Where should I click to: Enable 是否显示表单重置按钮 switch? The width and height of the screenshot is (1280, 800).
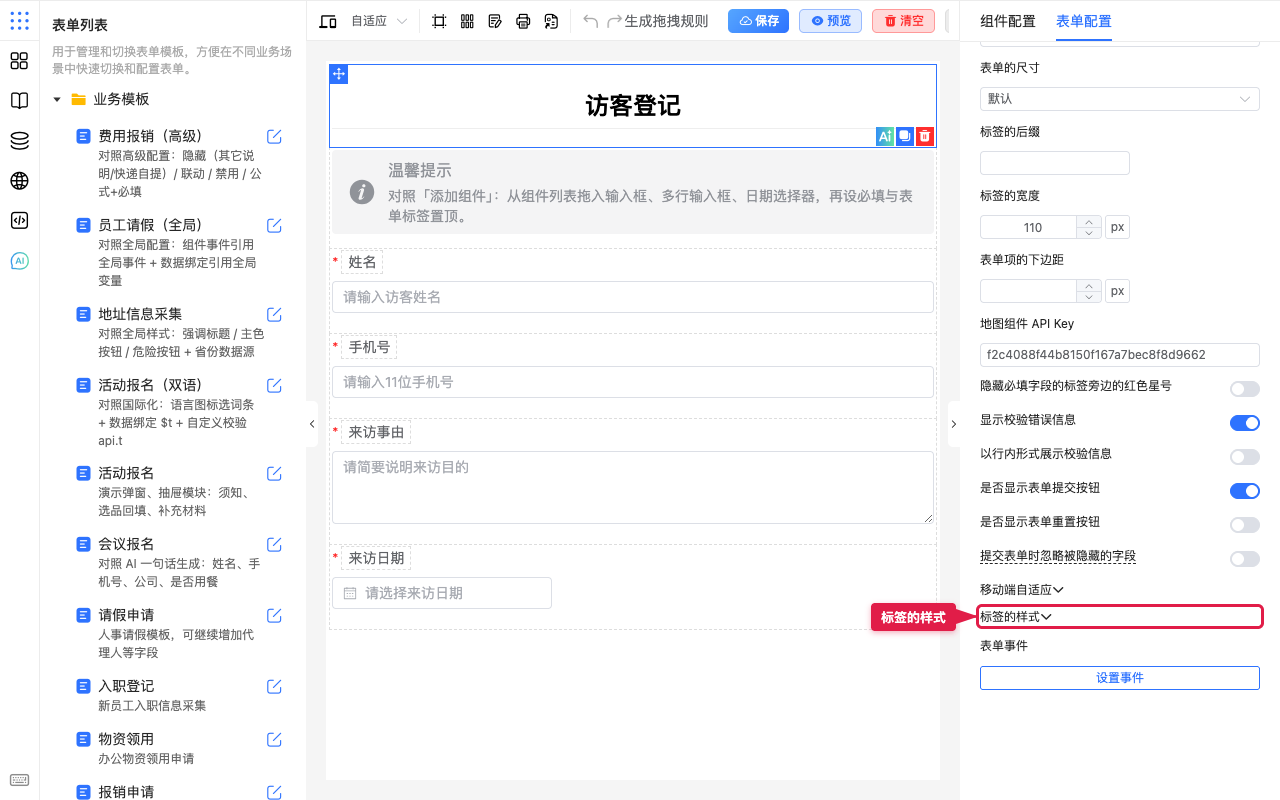click(x=1244, y=525)
